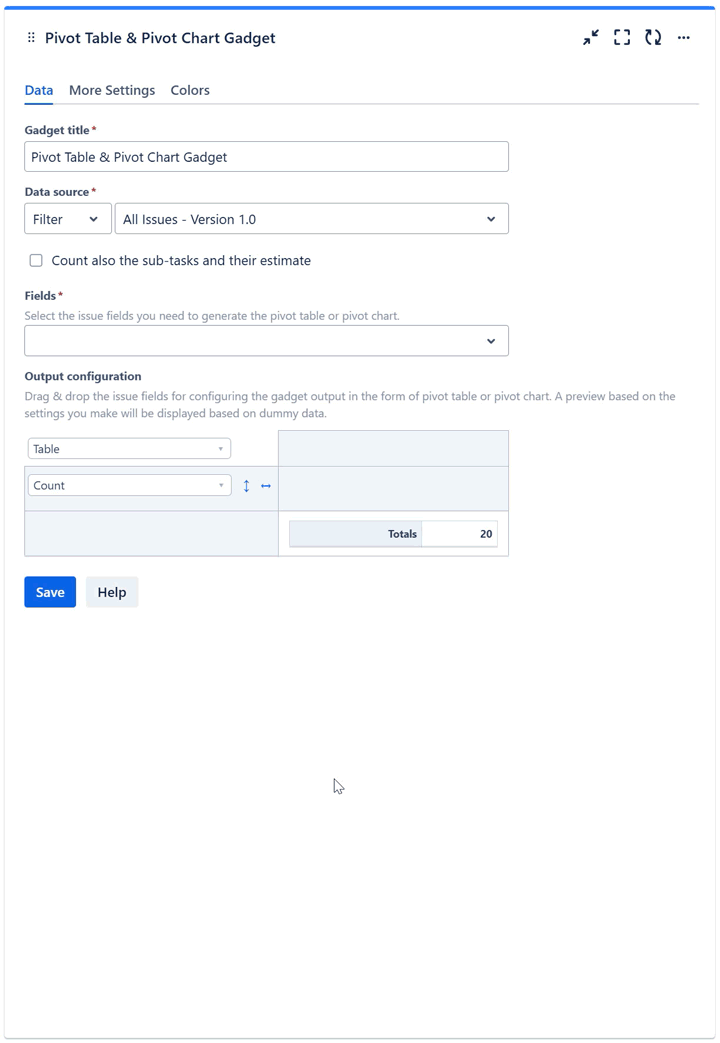
Task: Click the Totals value cell showing 20
Action: click(460, 534)
